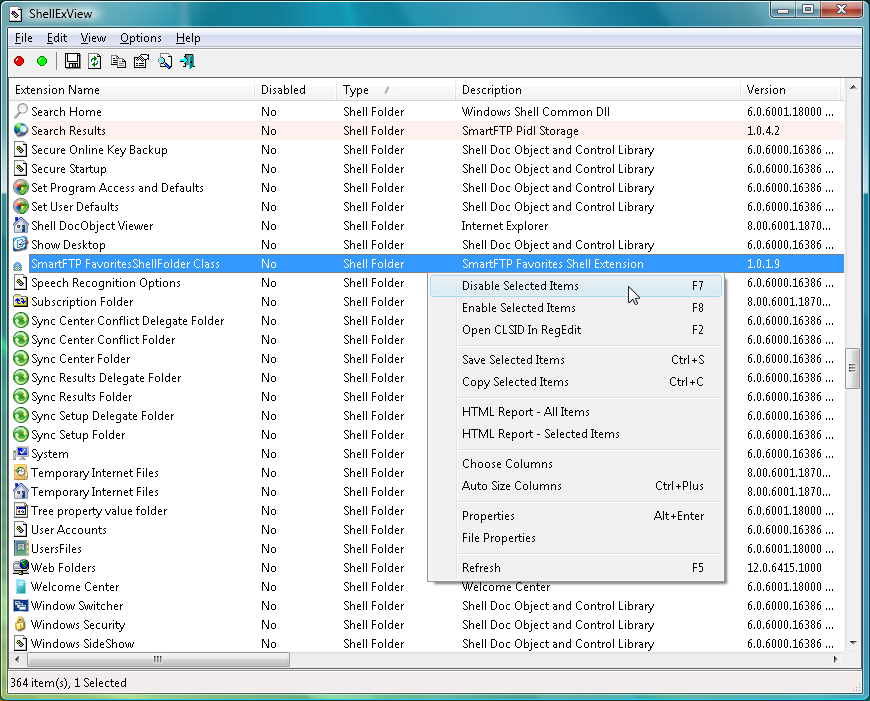870x701 pixels.
Task: Click the Copy Selected Items toolbar icon
Action: [118, 61]
